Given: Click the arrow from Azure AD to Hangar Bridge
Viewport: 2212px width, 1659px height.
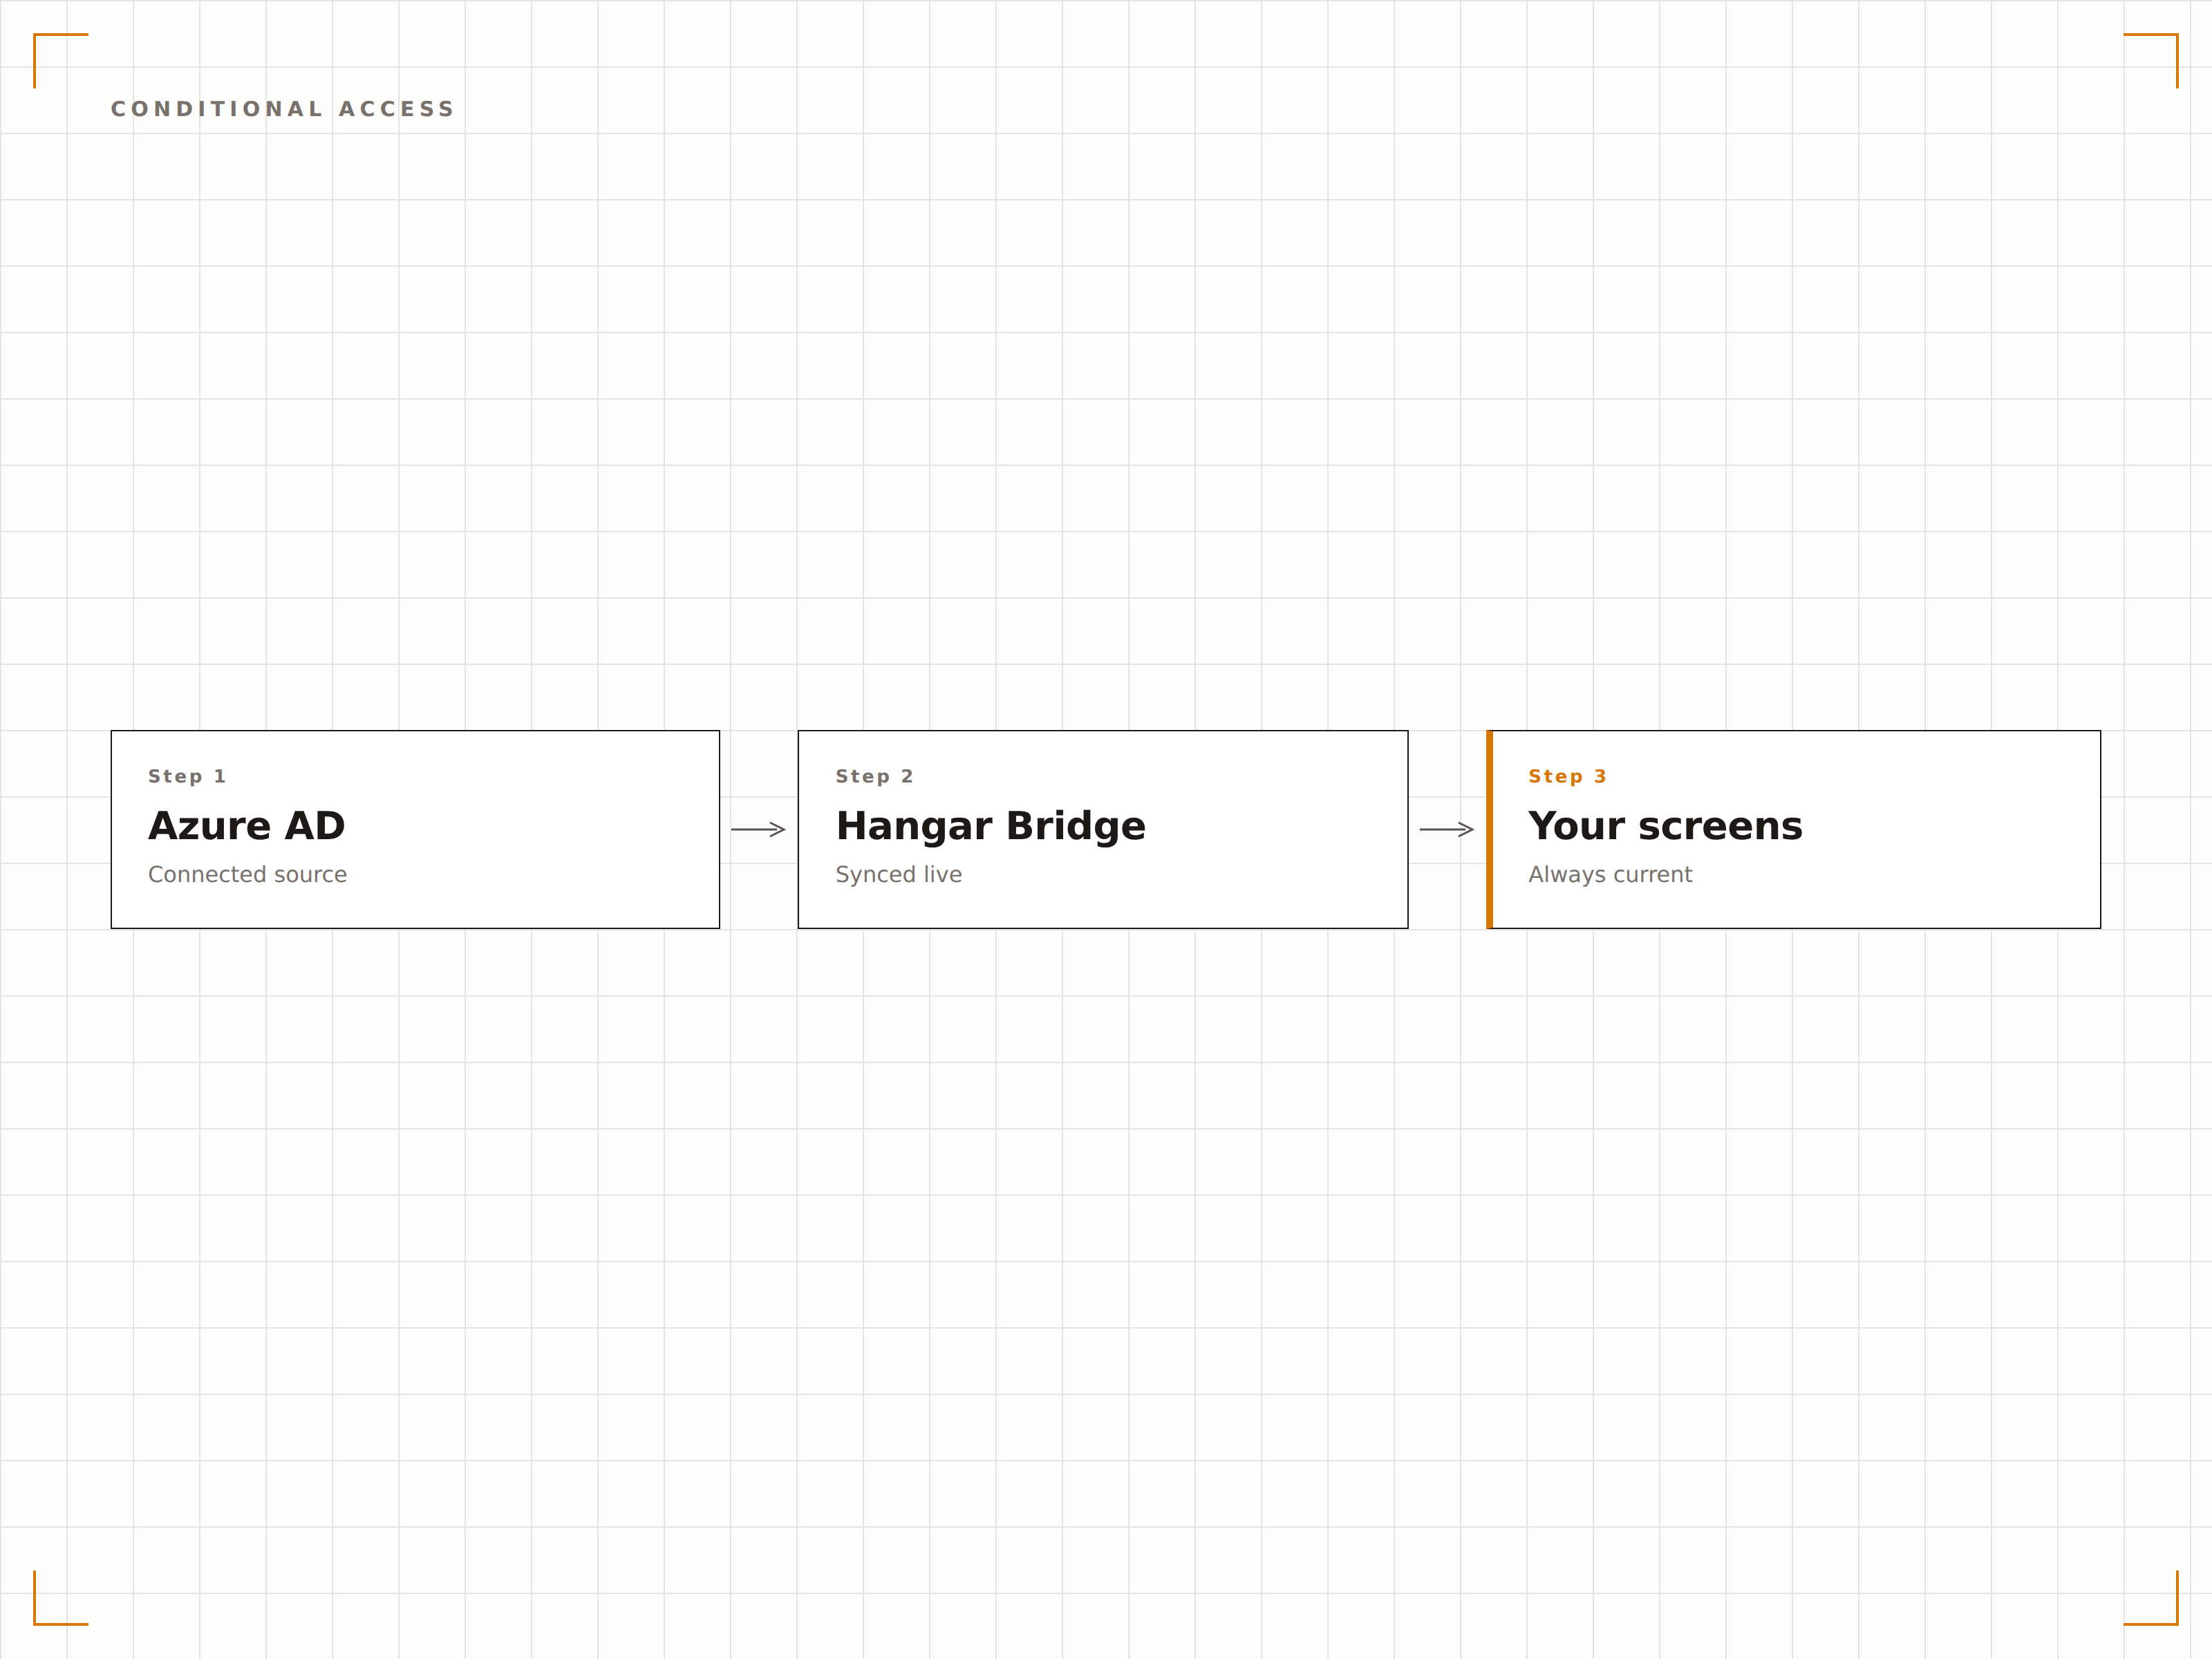Looking at the screenshot, I should click(758, 829).
